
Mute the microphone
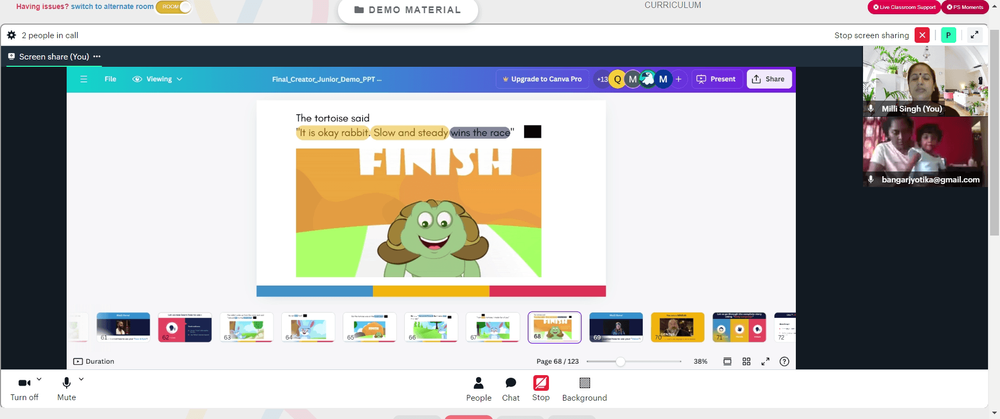click(x=66, y=388)
